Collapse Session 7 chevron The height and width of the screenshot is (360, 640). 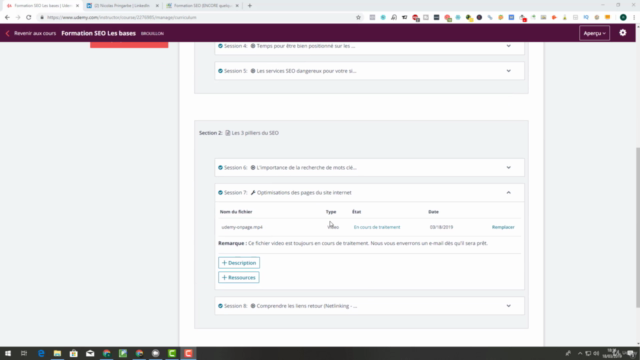(x=509, y=193)
